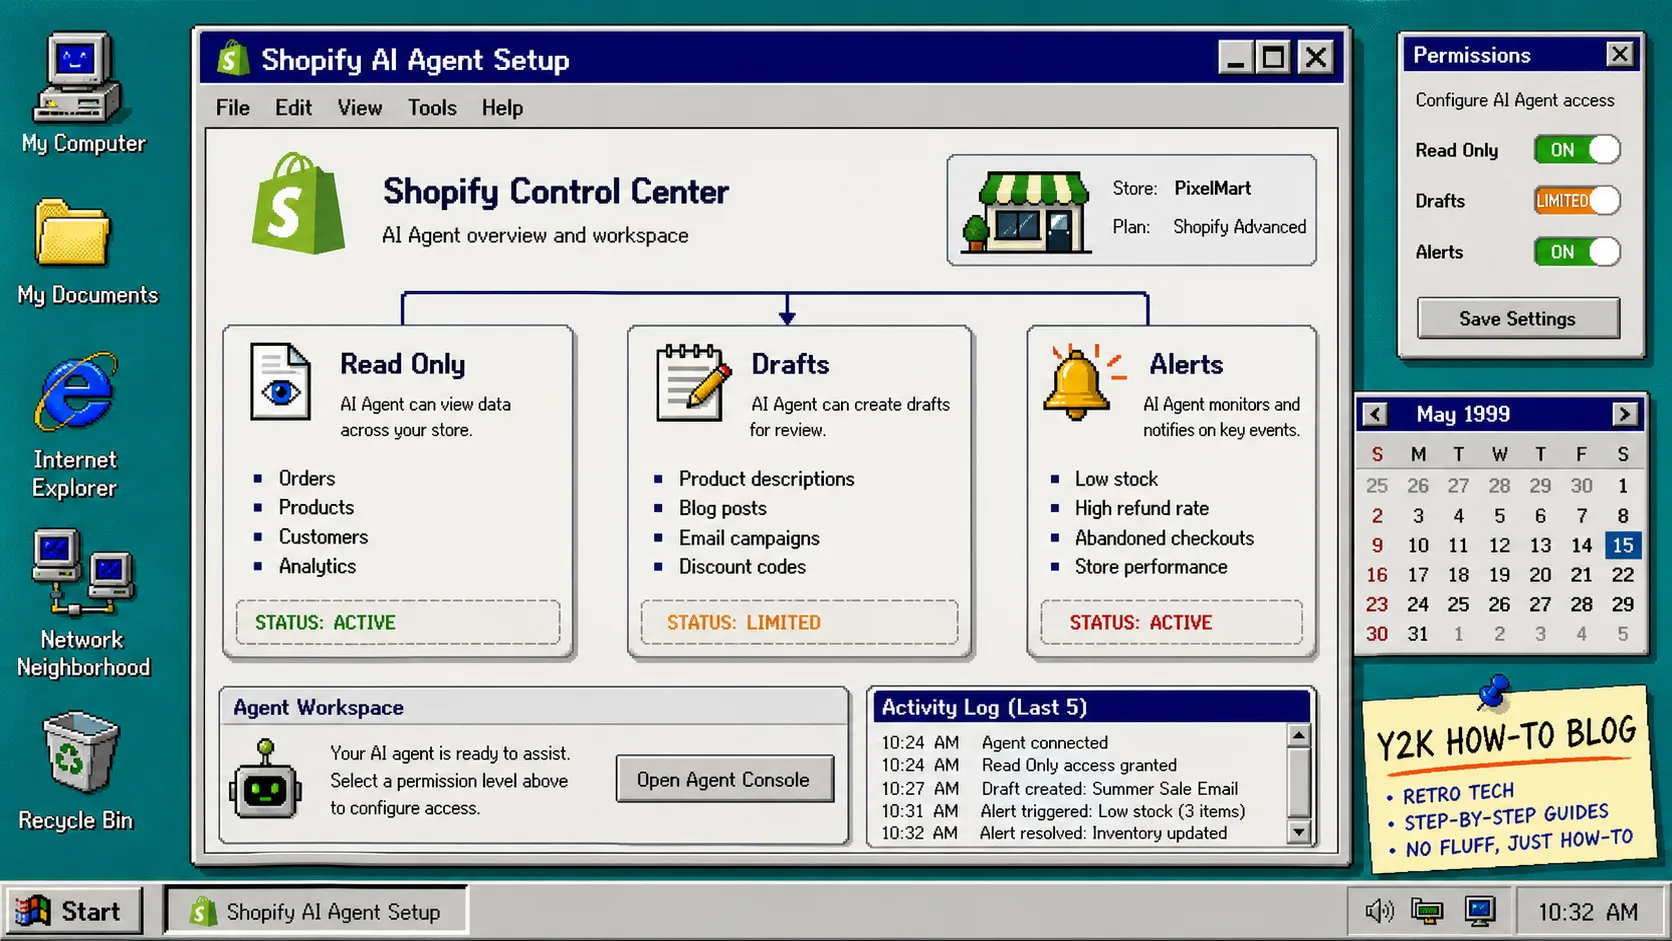Click the pushpin on the Y2K sticky note
The image size is (1672, 941).
pos(1492,692)
